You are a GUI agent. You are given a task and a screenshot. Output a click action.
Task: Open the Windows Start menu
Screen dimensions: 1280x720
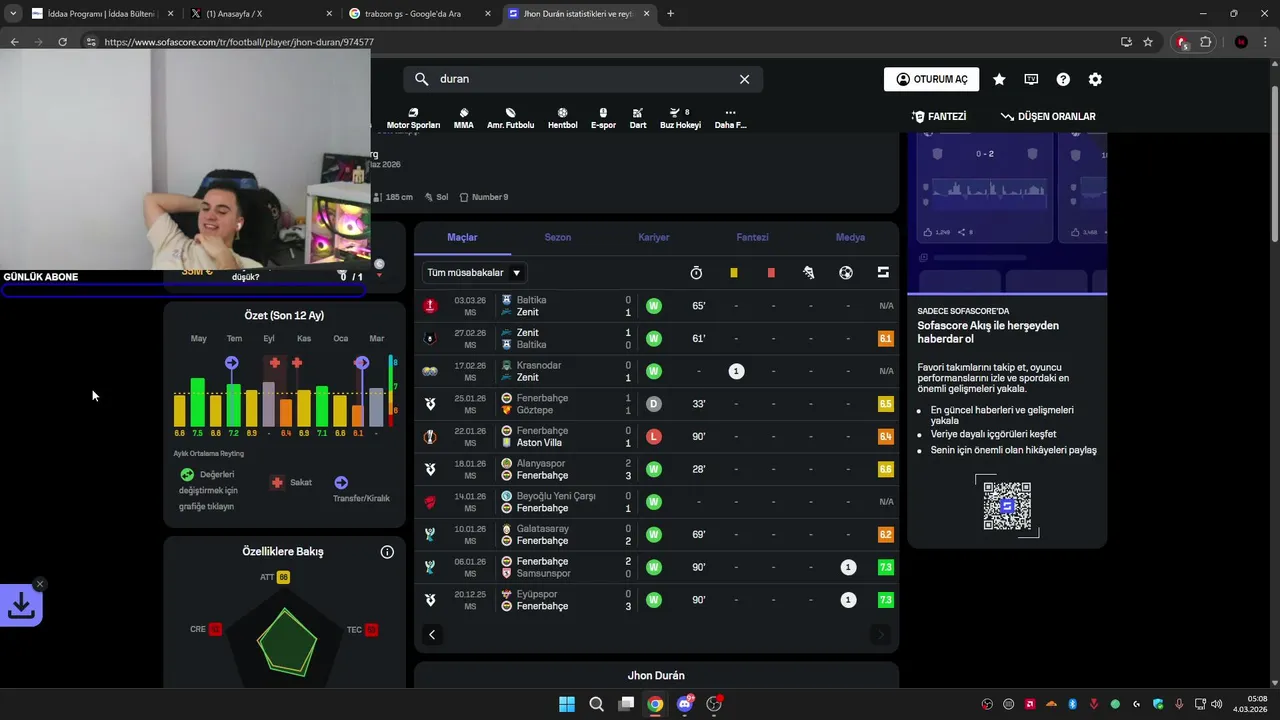tap(567, 704)
